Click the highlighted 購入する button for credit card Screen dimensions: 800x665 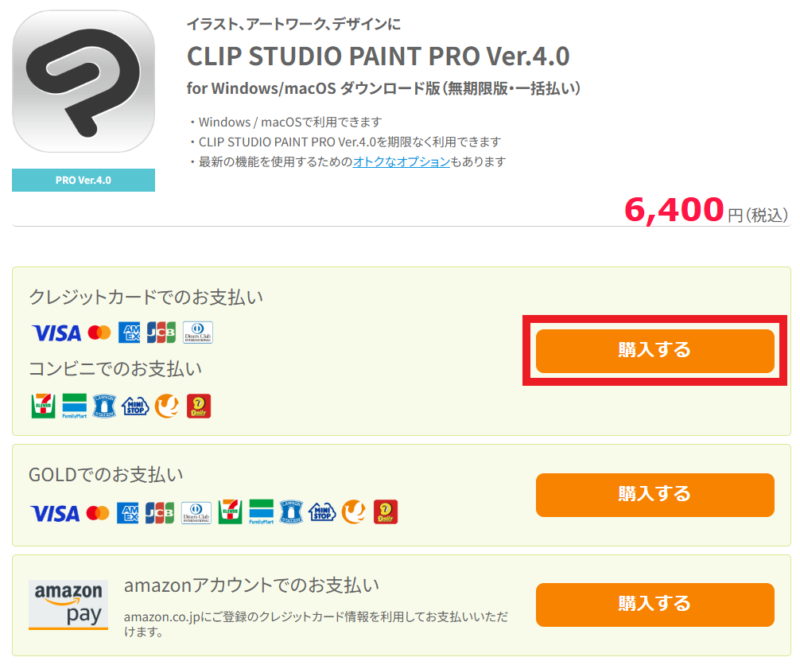pos(655,351)
